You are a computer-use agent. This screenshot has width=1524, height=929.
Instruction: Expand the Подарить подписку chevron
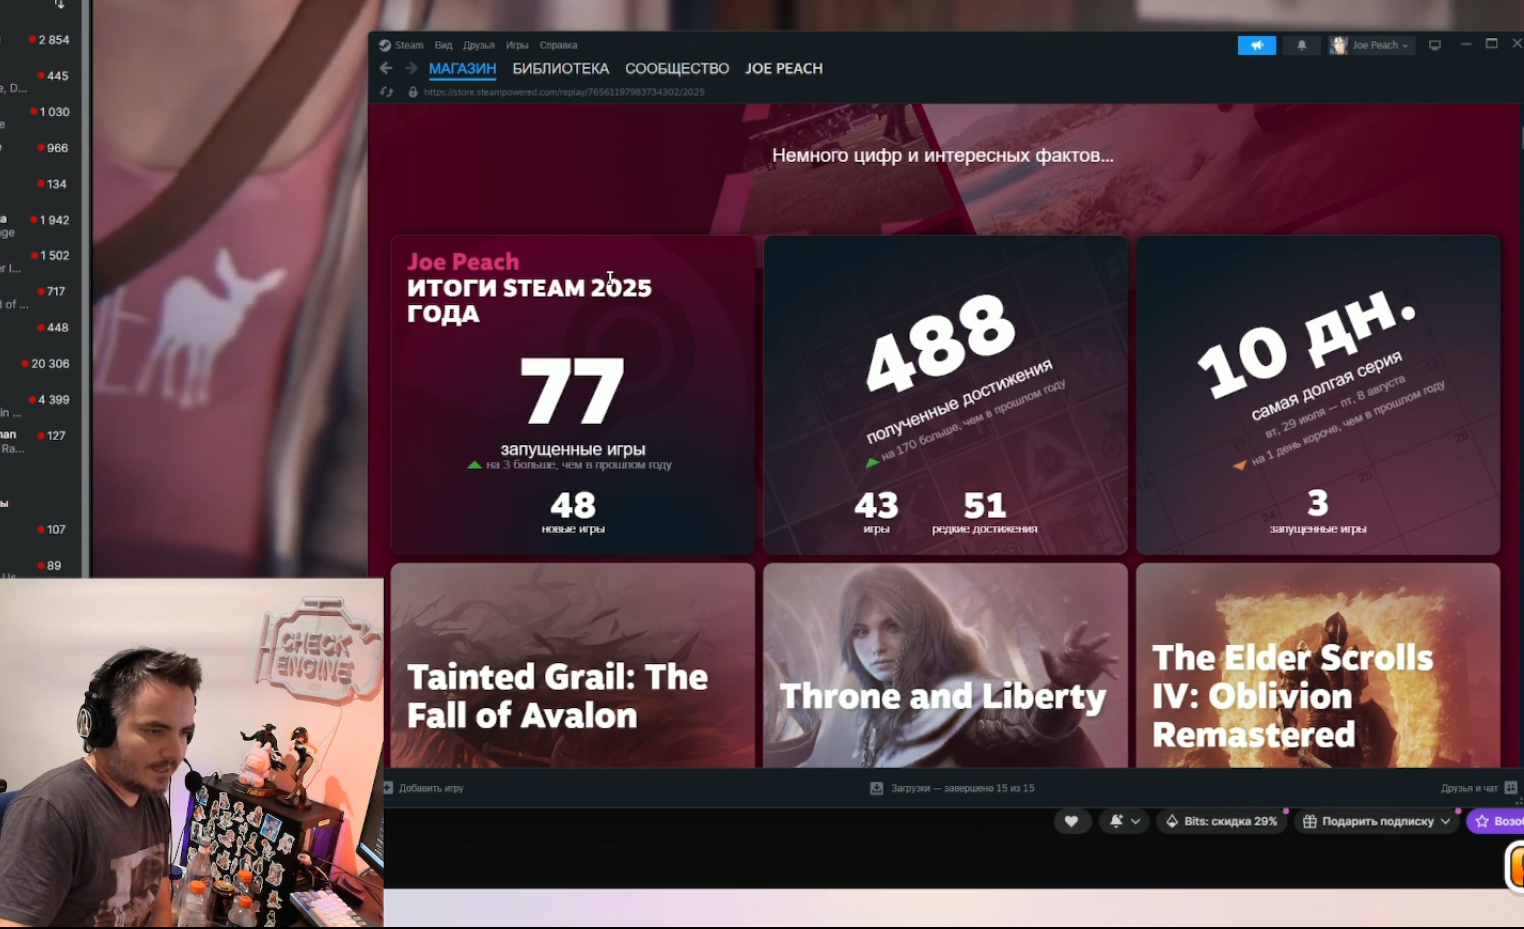1445,821
